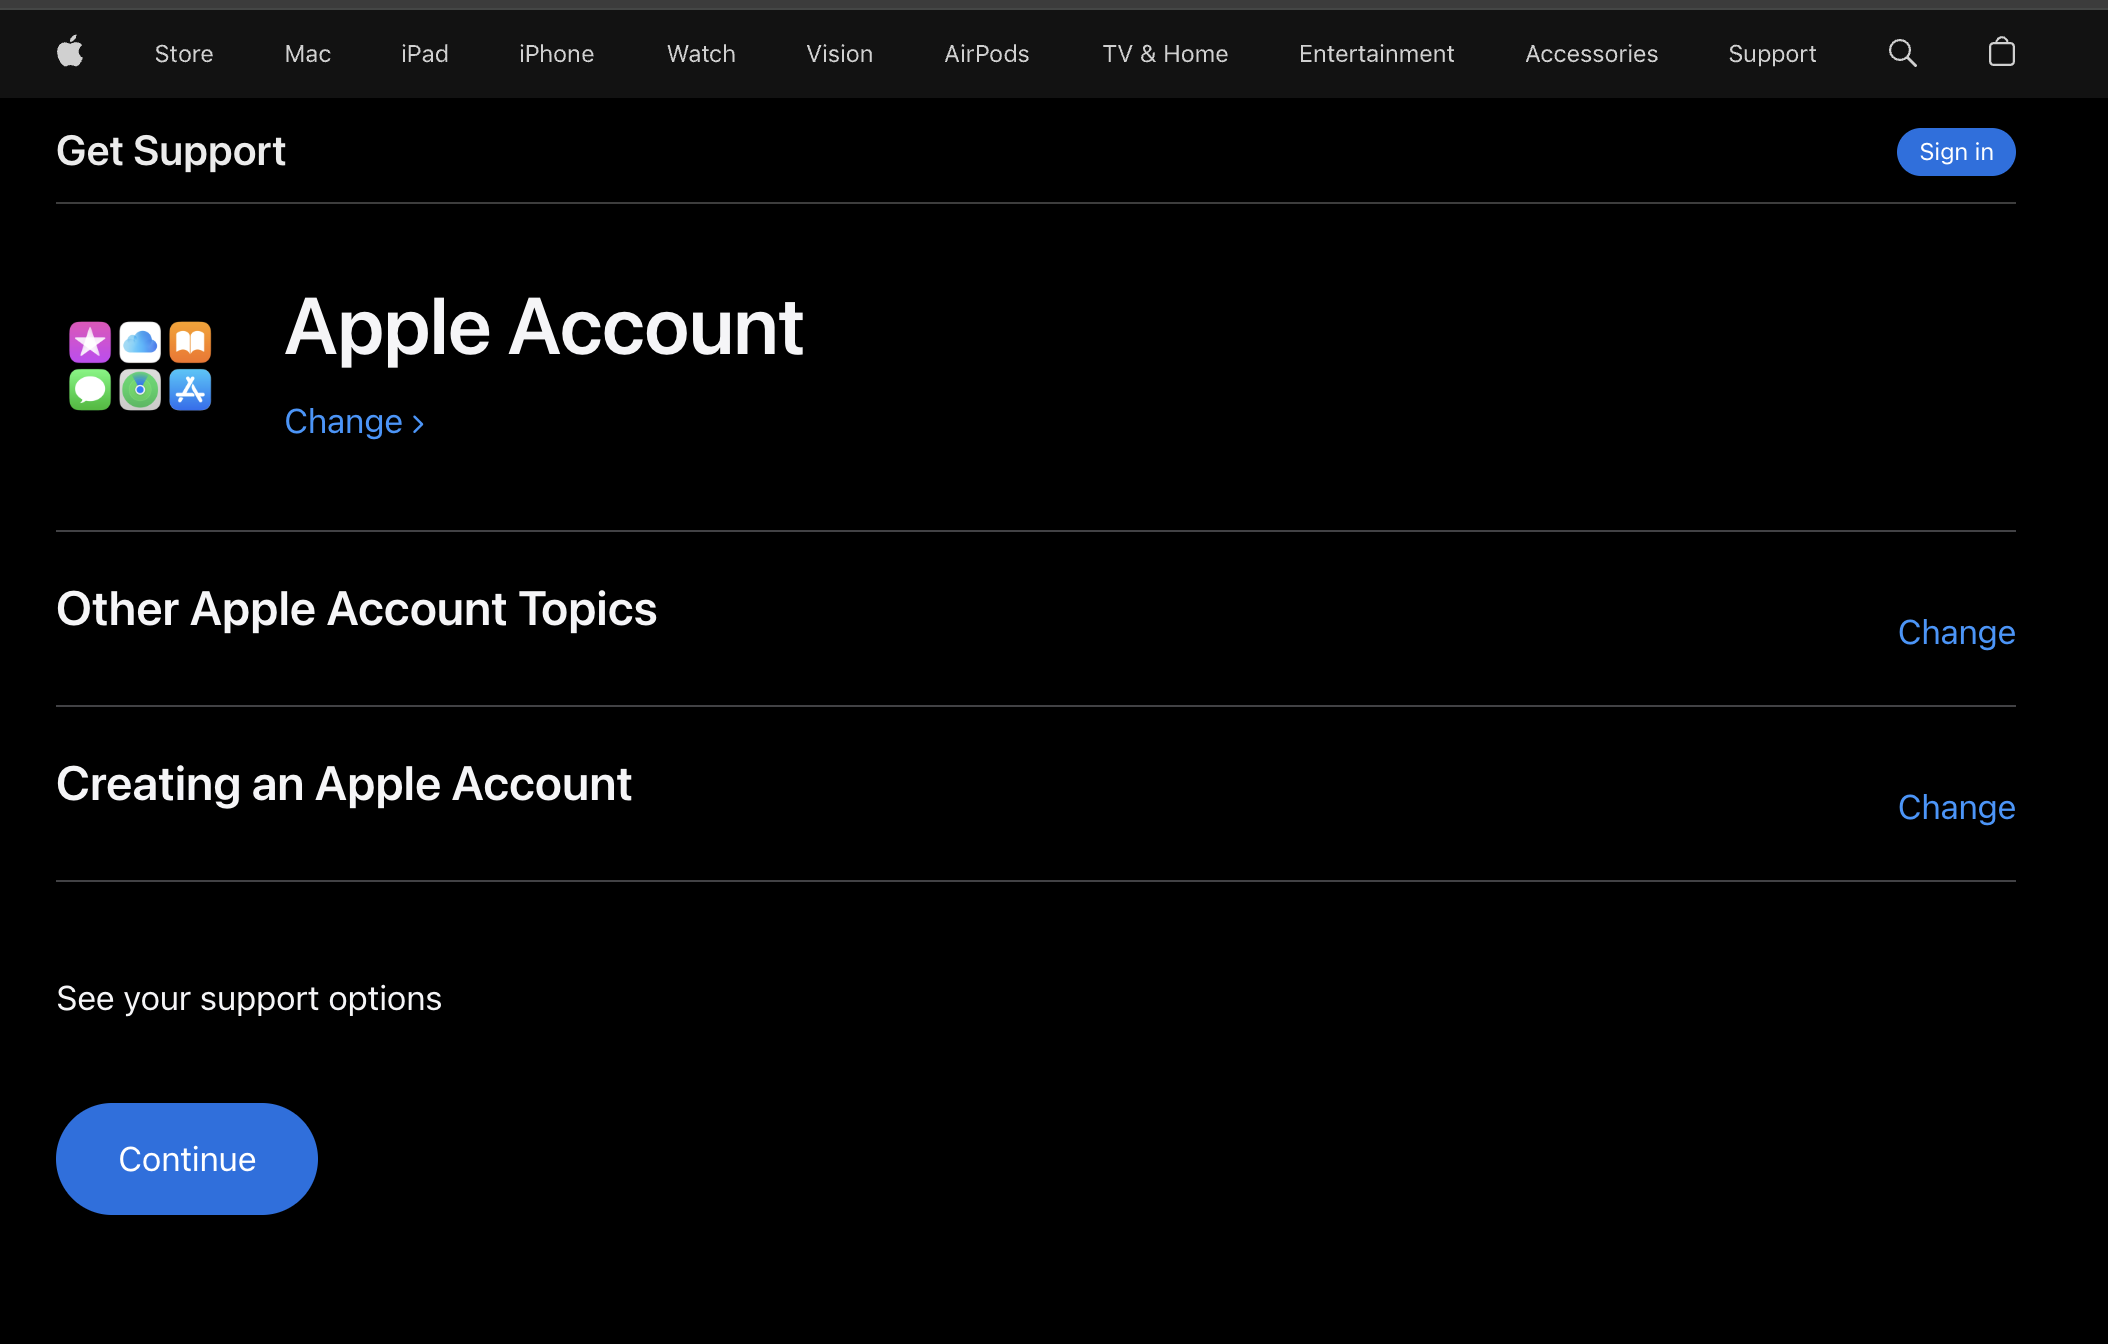The height and width of the screenshot is (1344, 2108).
Task: Click the 'Other Apple Account Topics' text
Action: (357, 609)
